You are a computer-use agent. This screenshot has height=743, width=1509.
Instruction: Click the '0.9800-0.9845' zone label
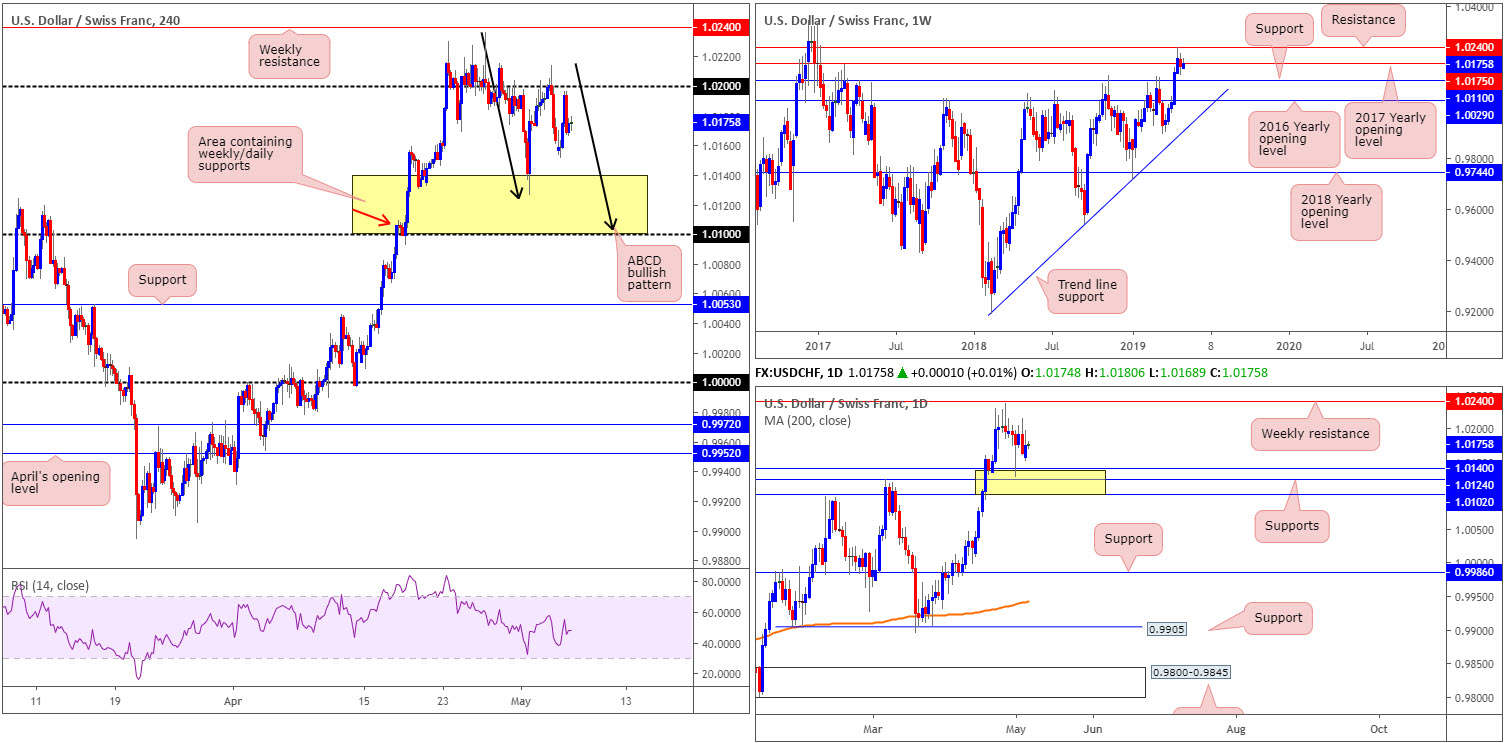click(x=1192, y=673)
